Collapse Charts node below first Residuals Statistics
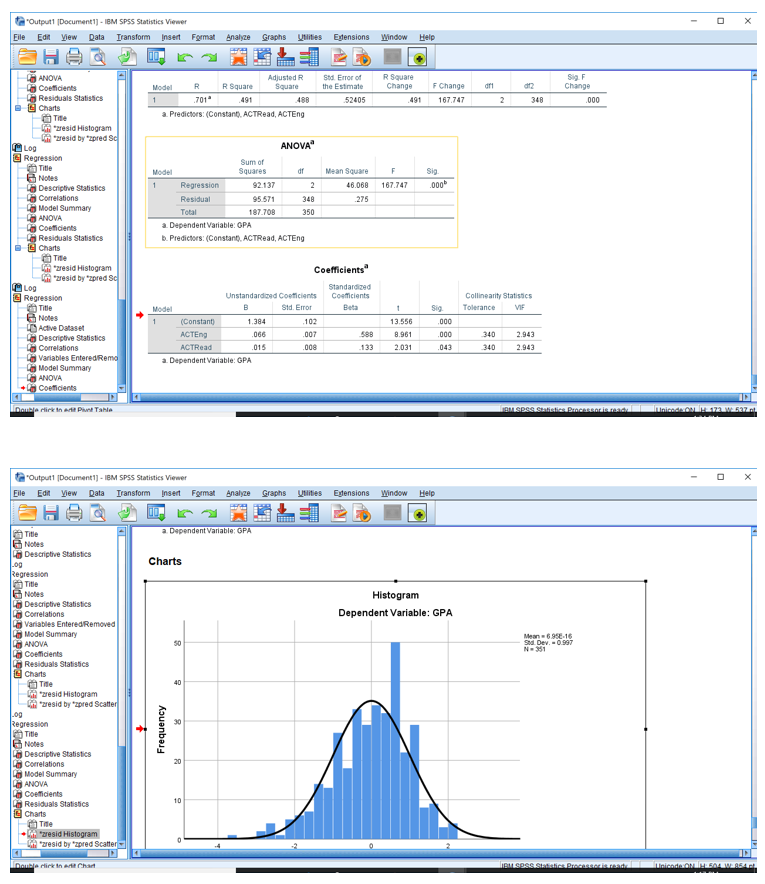765x884 pixels. pos(18,108)
